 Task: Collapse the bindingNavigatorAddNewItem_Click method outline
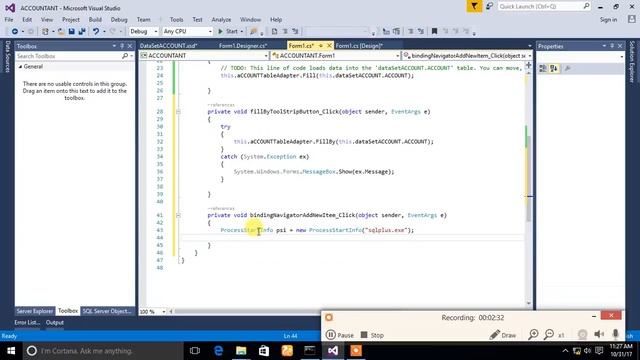178,215
